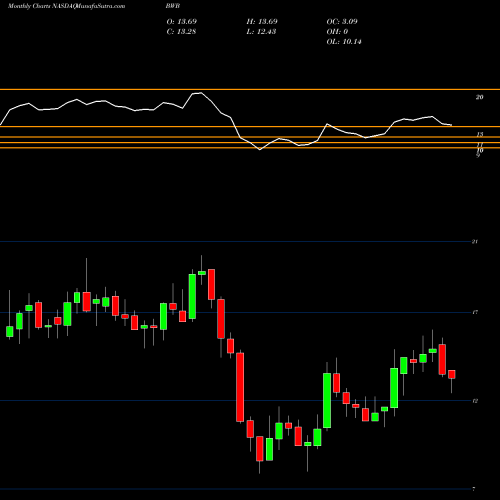The image size is (500, 500).
Task: Click the 12 price axis label
Action: point(475,401)
